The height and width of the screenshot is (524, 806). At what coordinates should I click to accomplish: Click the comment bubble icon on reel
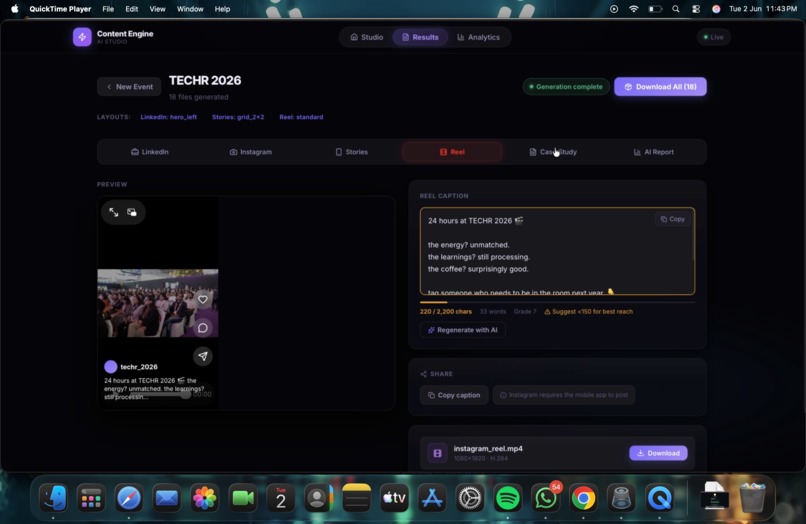[x=203, y=328]
